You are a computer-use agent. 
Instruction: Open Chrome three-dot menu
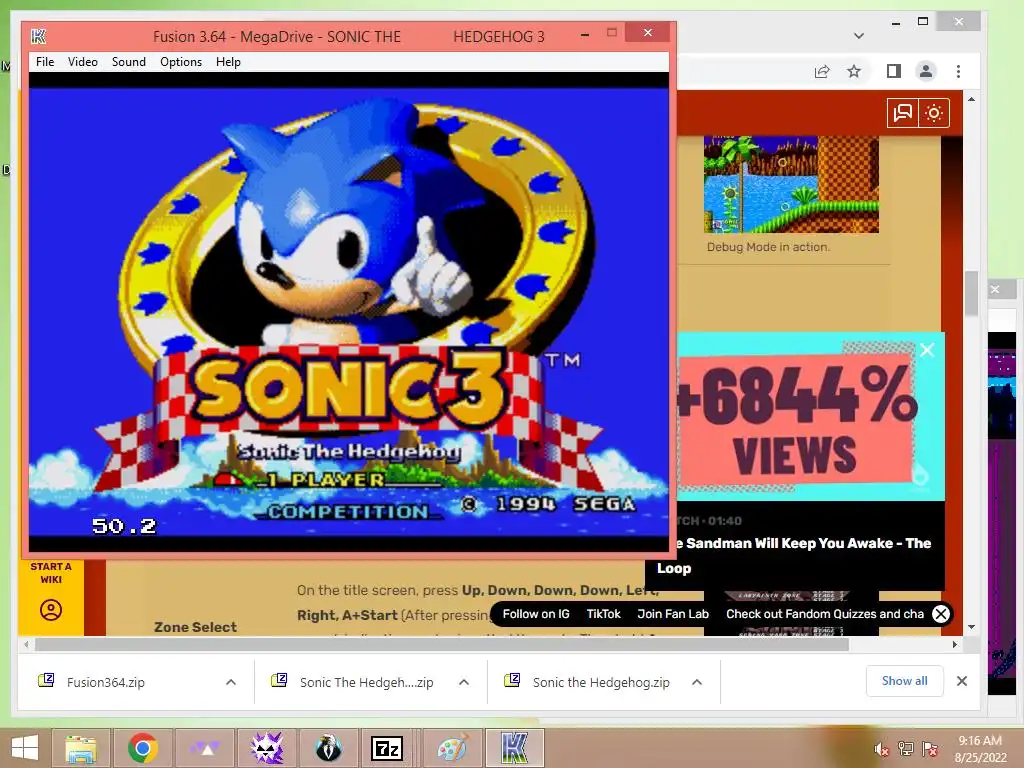958,71
